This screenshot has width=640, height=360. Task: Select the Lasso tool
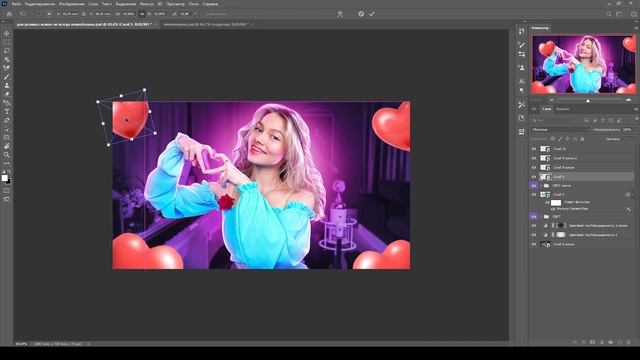click(x=7, y=51)
